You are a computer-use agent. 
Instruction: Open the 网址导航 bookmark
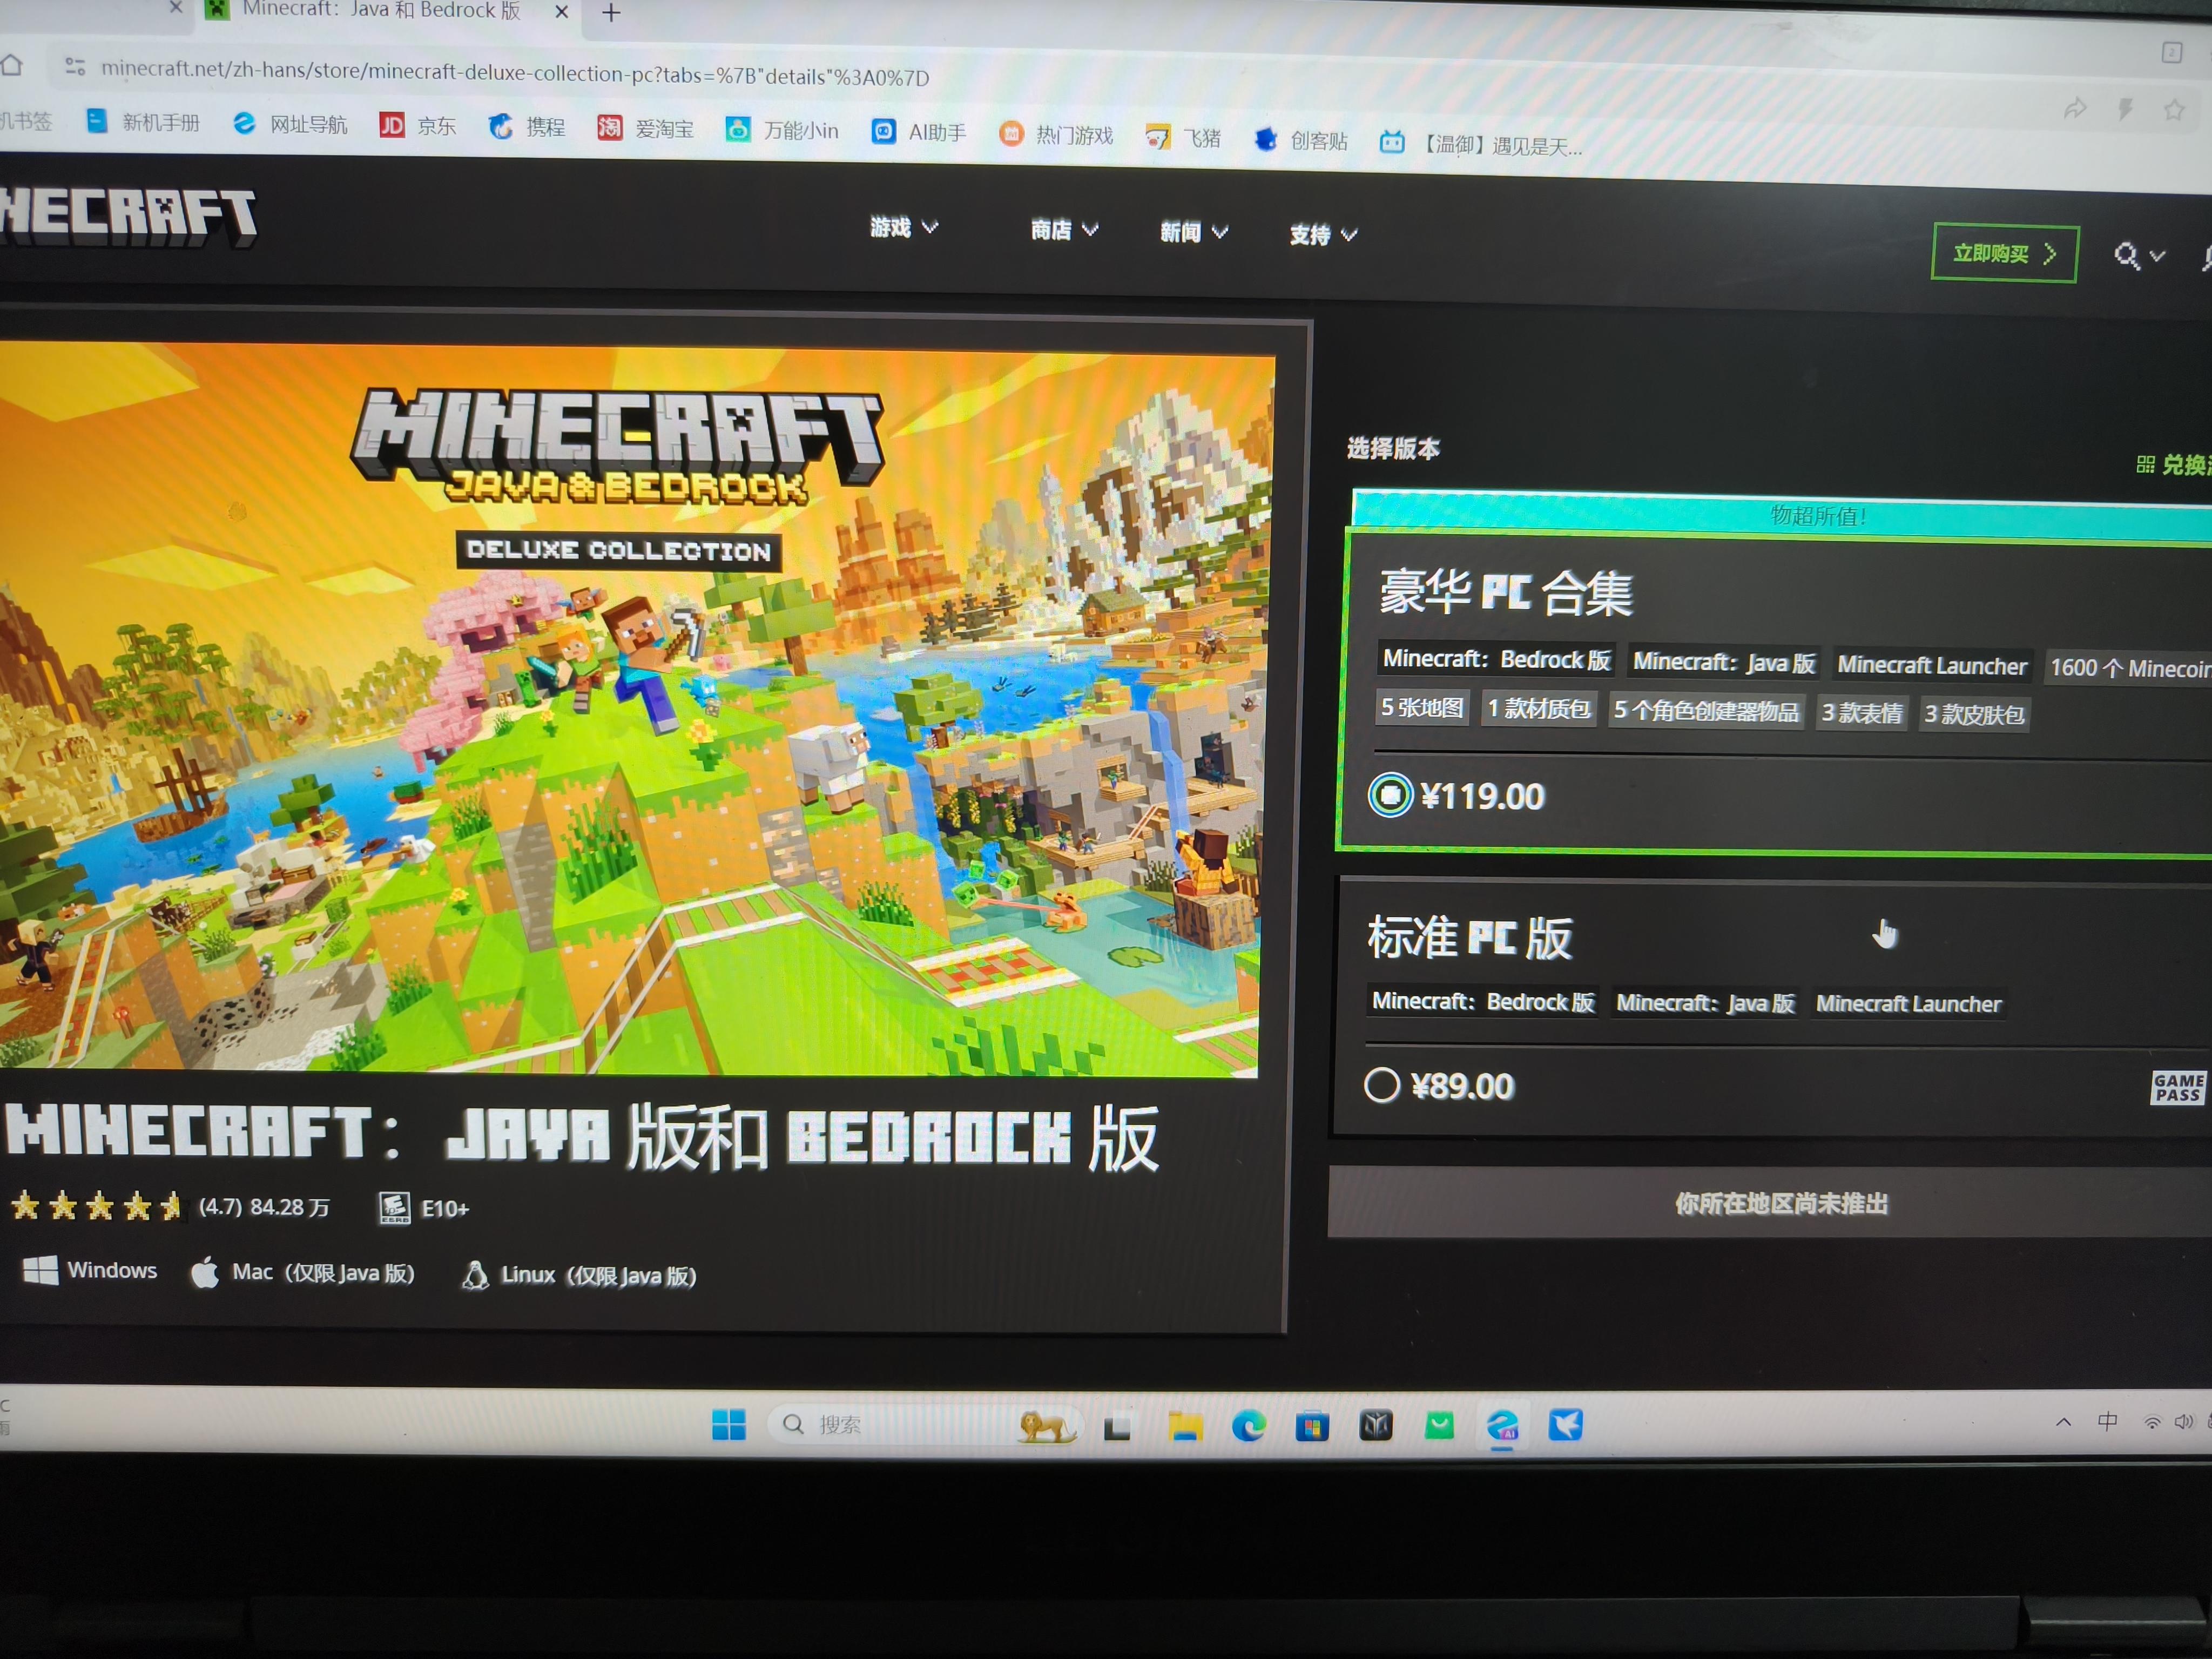point(290,124)
